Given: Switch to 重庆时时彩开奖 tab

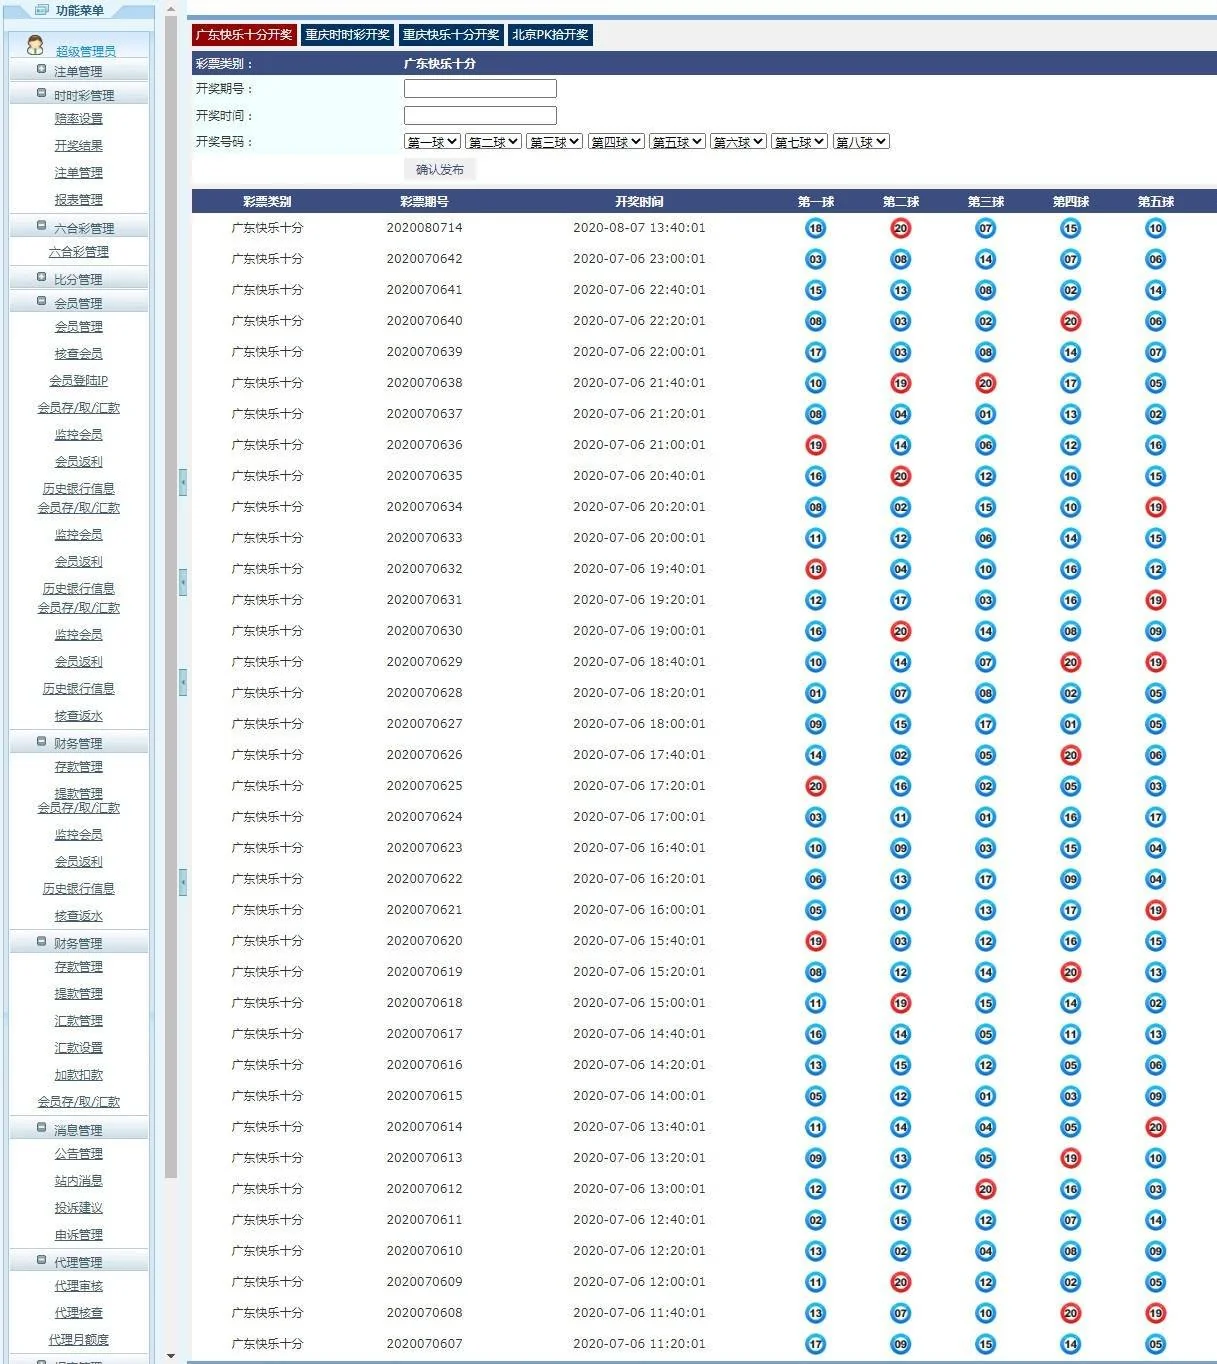Looking at the screenshot, I should click(347, 35).
